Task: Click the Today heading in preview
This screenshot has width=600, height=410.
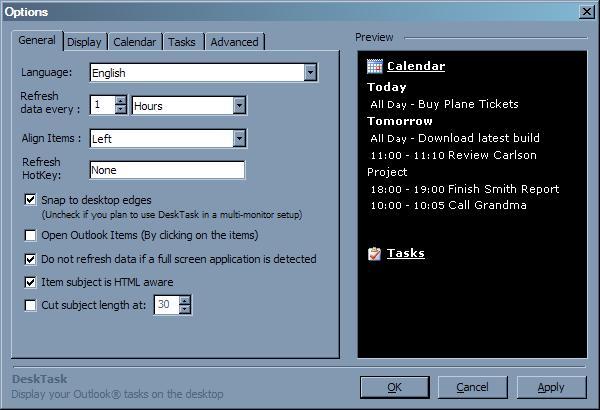Action: (386, 87)
